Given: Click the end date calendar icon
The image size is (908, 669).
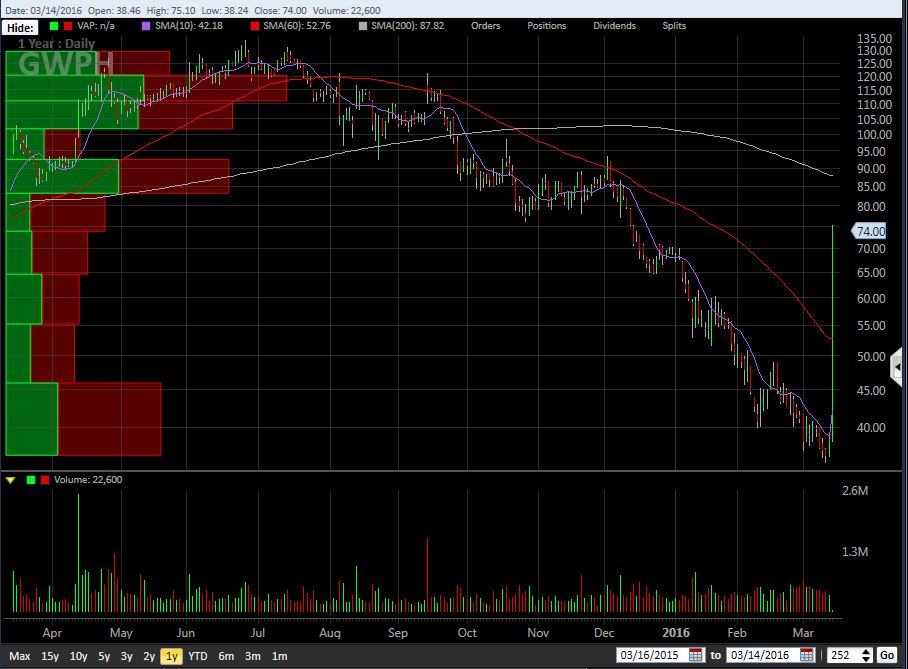Looking at the screenshot, I should coord(807,656).
